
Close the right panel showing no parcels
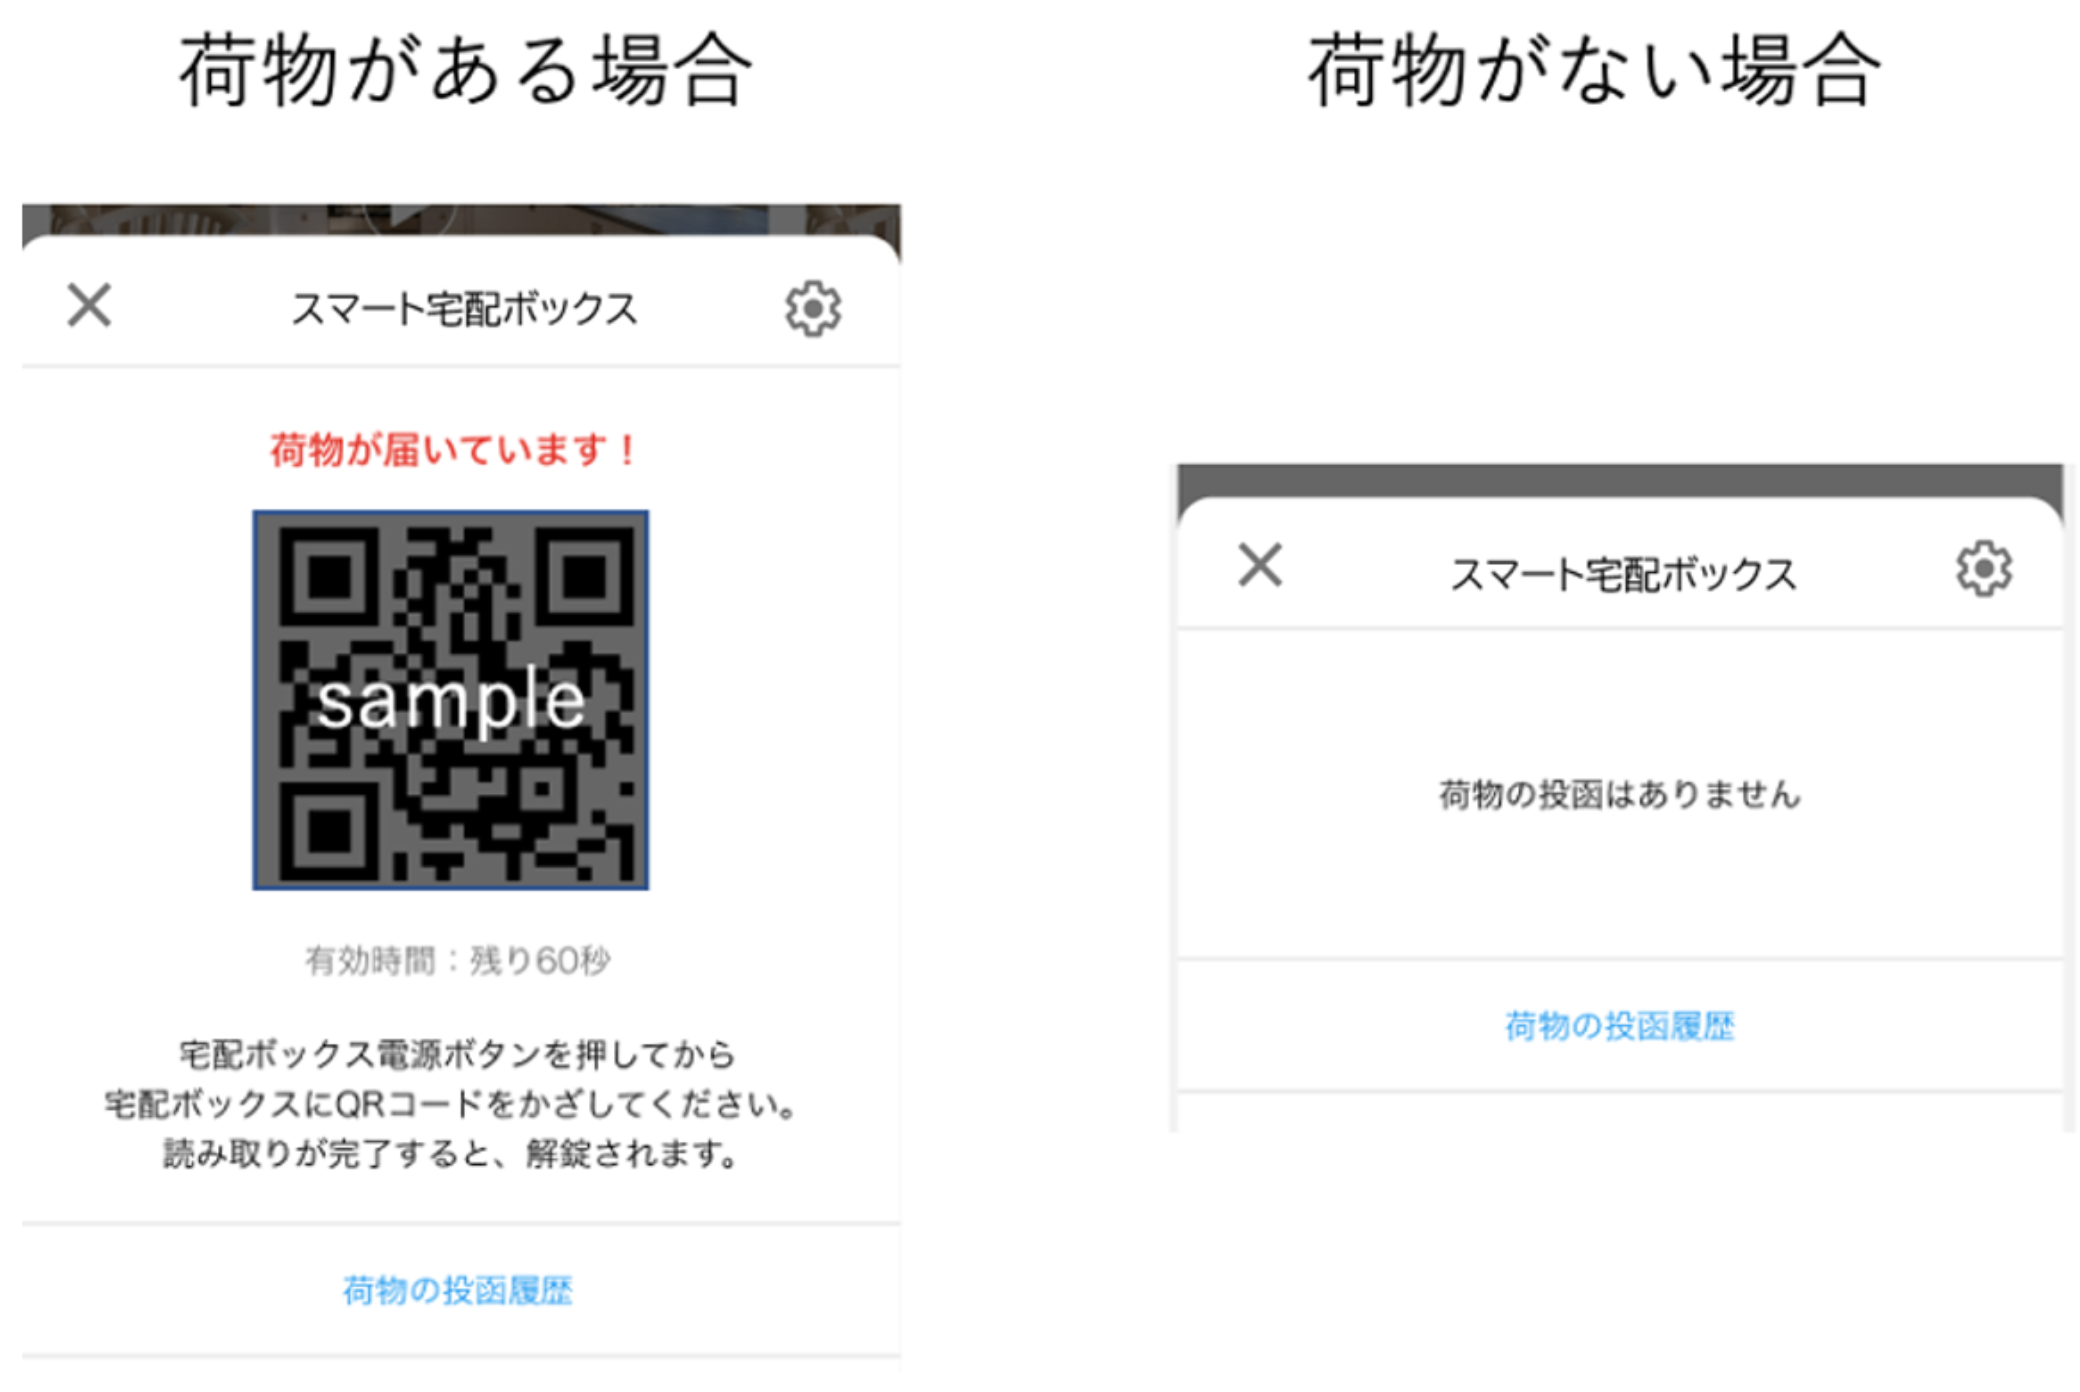pyautogui.click(x=1260, y=565)
